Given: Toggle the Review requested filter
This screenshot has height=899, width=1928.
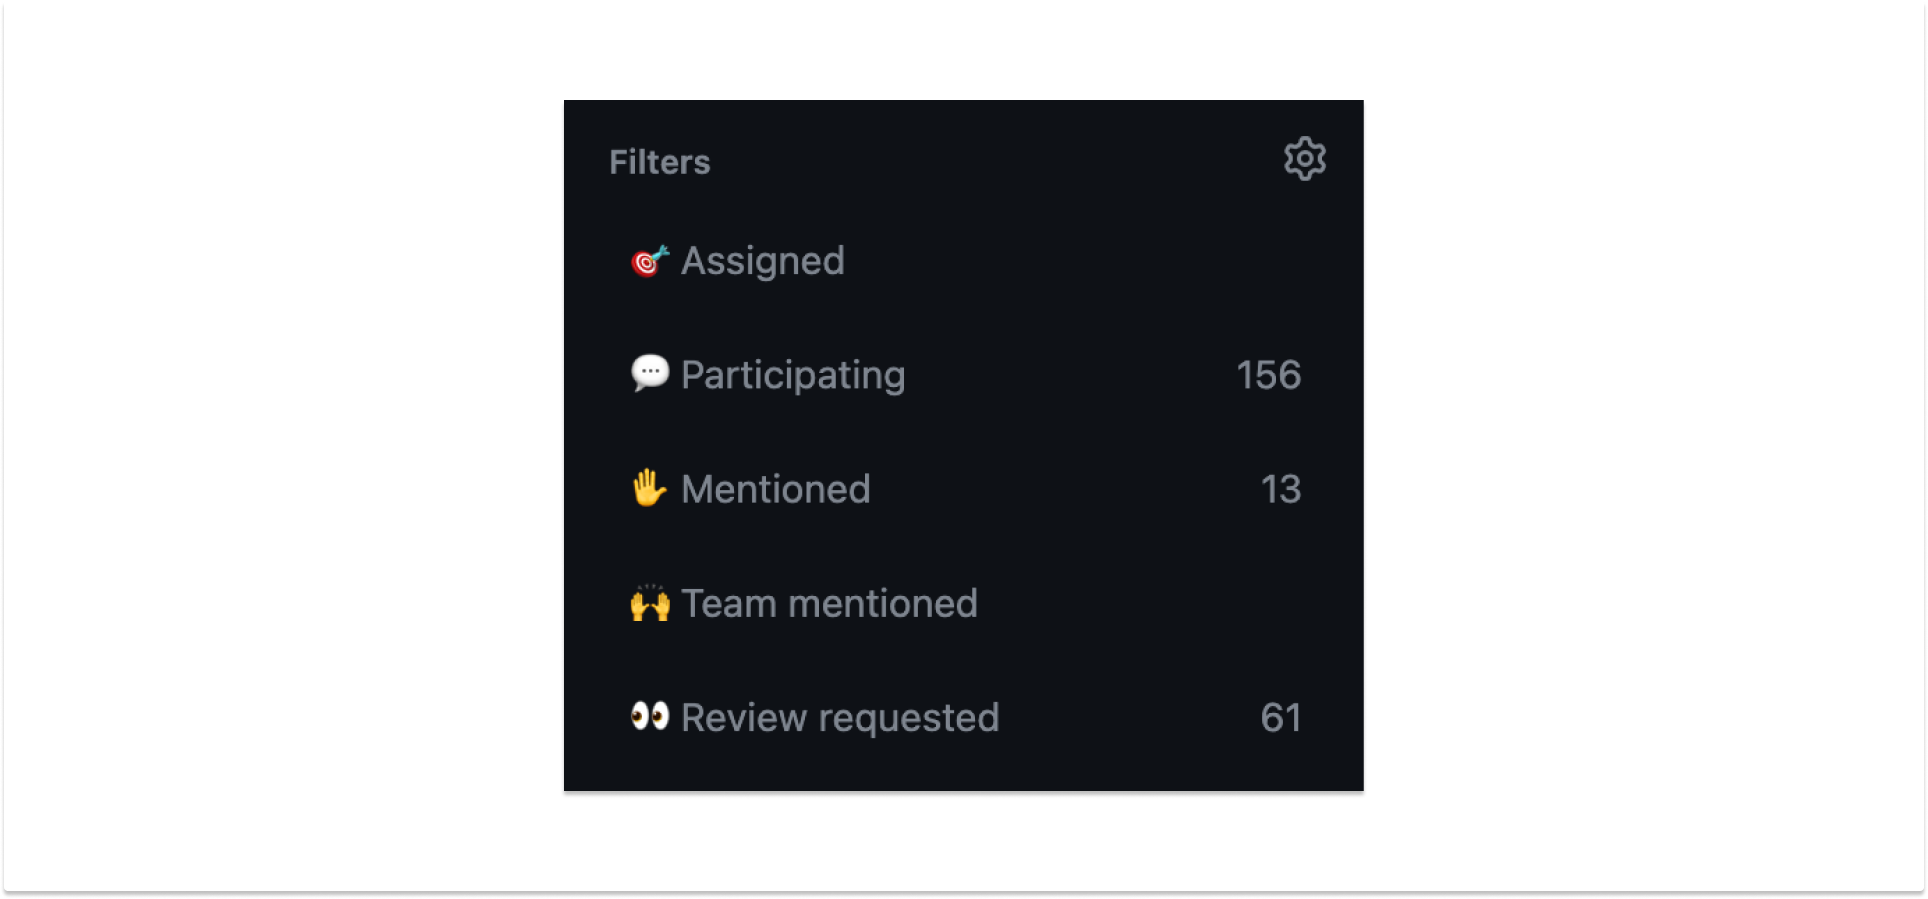Looking at the screenshot, I should click(839, 717).
